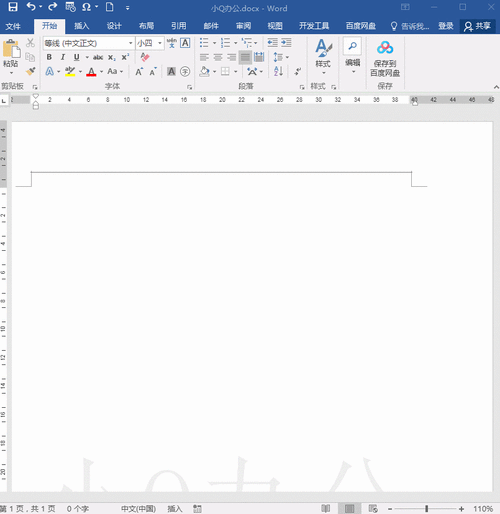This screenshot has width=500, height=514.
Task: Click the 登录 sign-in link
Action: (446, 26)
